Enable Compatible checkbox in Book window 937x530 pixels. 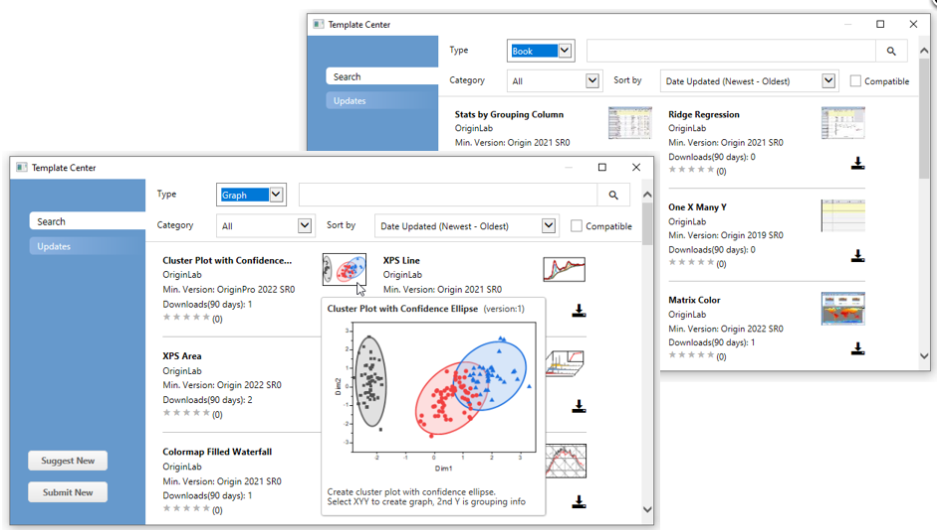[x=855, y=81]
